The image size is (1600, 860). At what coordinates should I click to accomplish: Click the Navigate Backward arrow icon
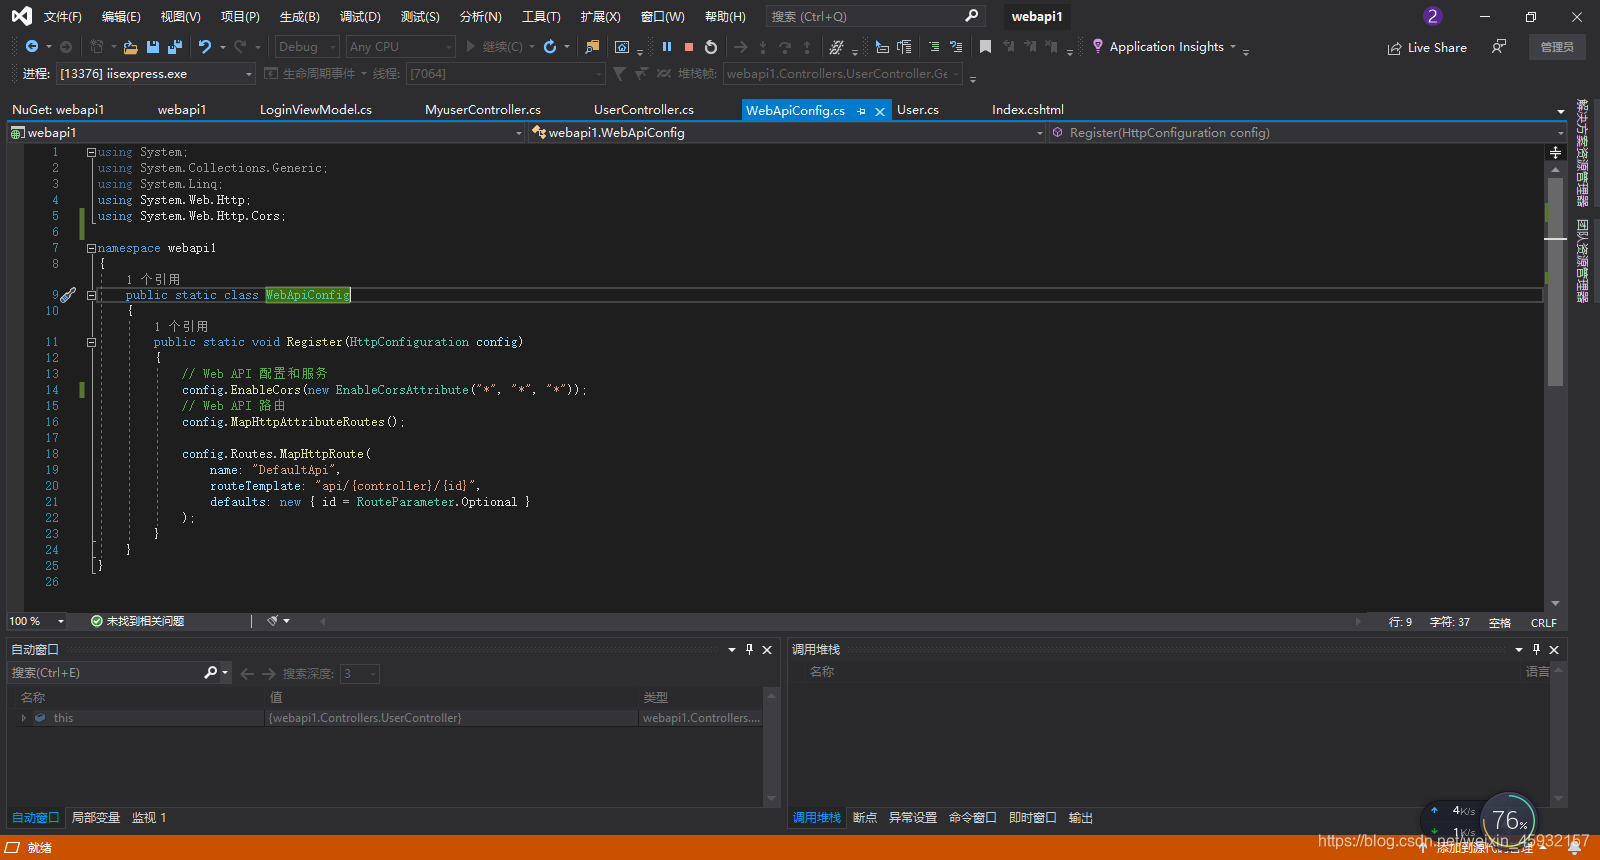click(x=32, y=47)
